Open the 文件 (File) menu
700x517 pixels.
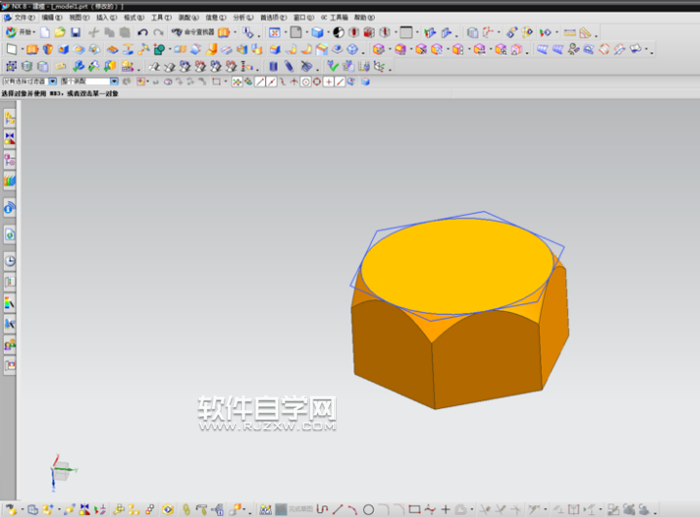click(x=26, y=17)
